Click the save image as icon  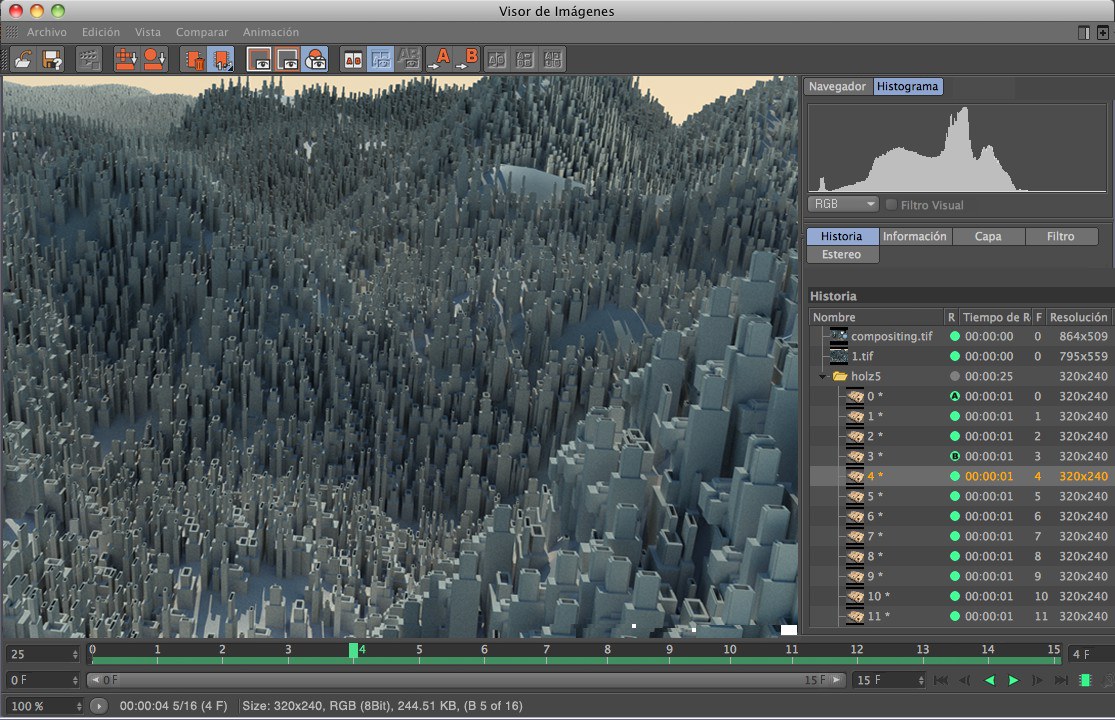pyautogui.click(x=52, y=60)
